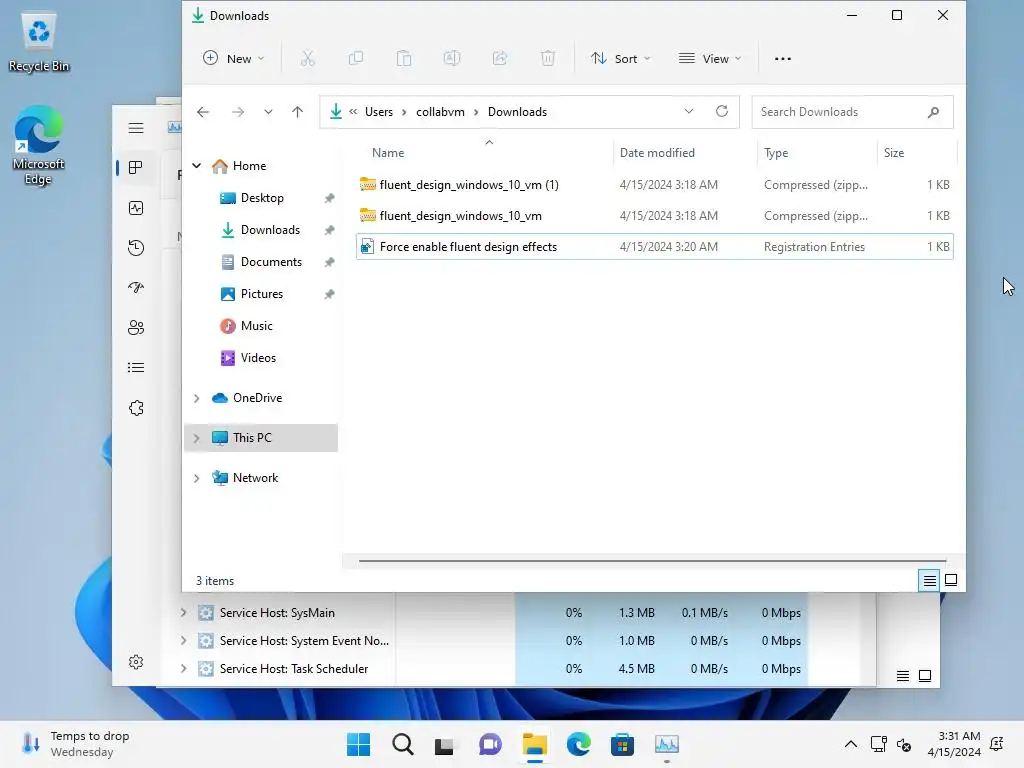Expand Service Host: Task Scheduler row
This screenshot has height=768, width=1024.
[x=184, y=669]
